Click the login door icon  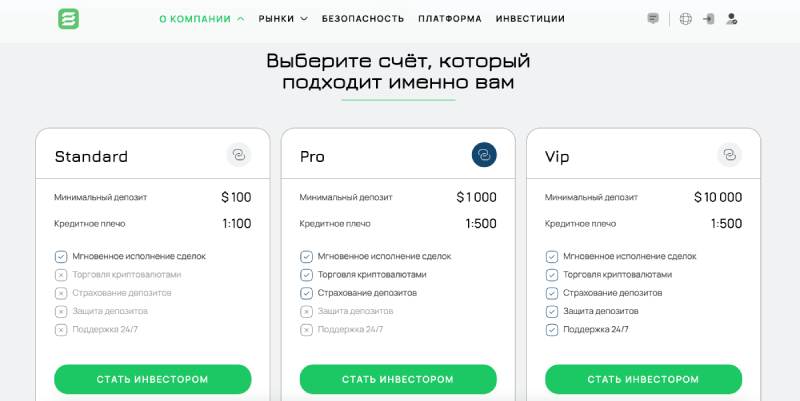(x=709, y=18)
